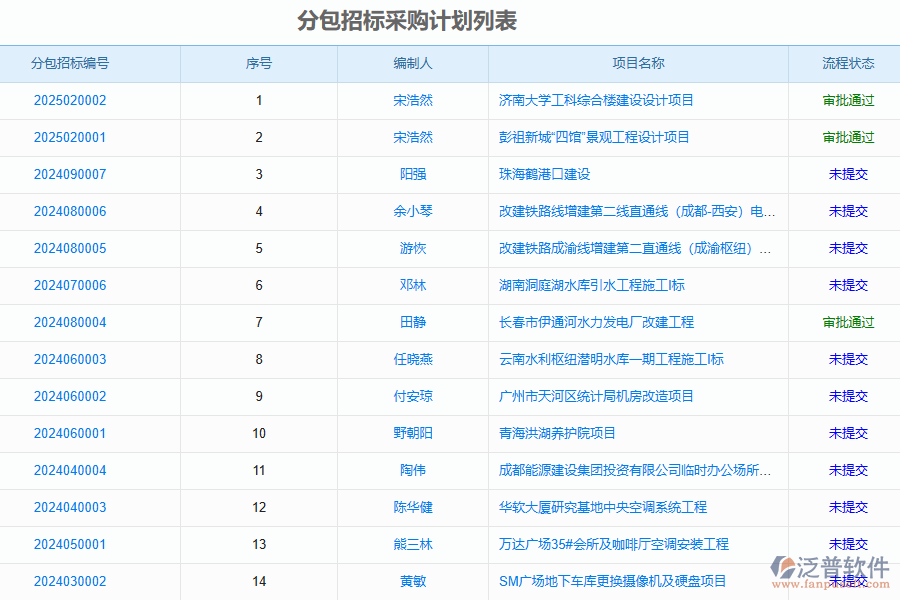Image resolution: width=900 pixels, height=600 pixels.
Task: Open project 成都能源建设集团投资有限公司临时办公场所
Action: (635, 470)
